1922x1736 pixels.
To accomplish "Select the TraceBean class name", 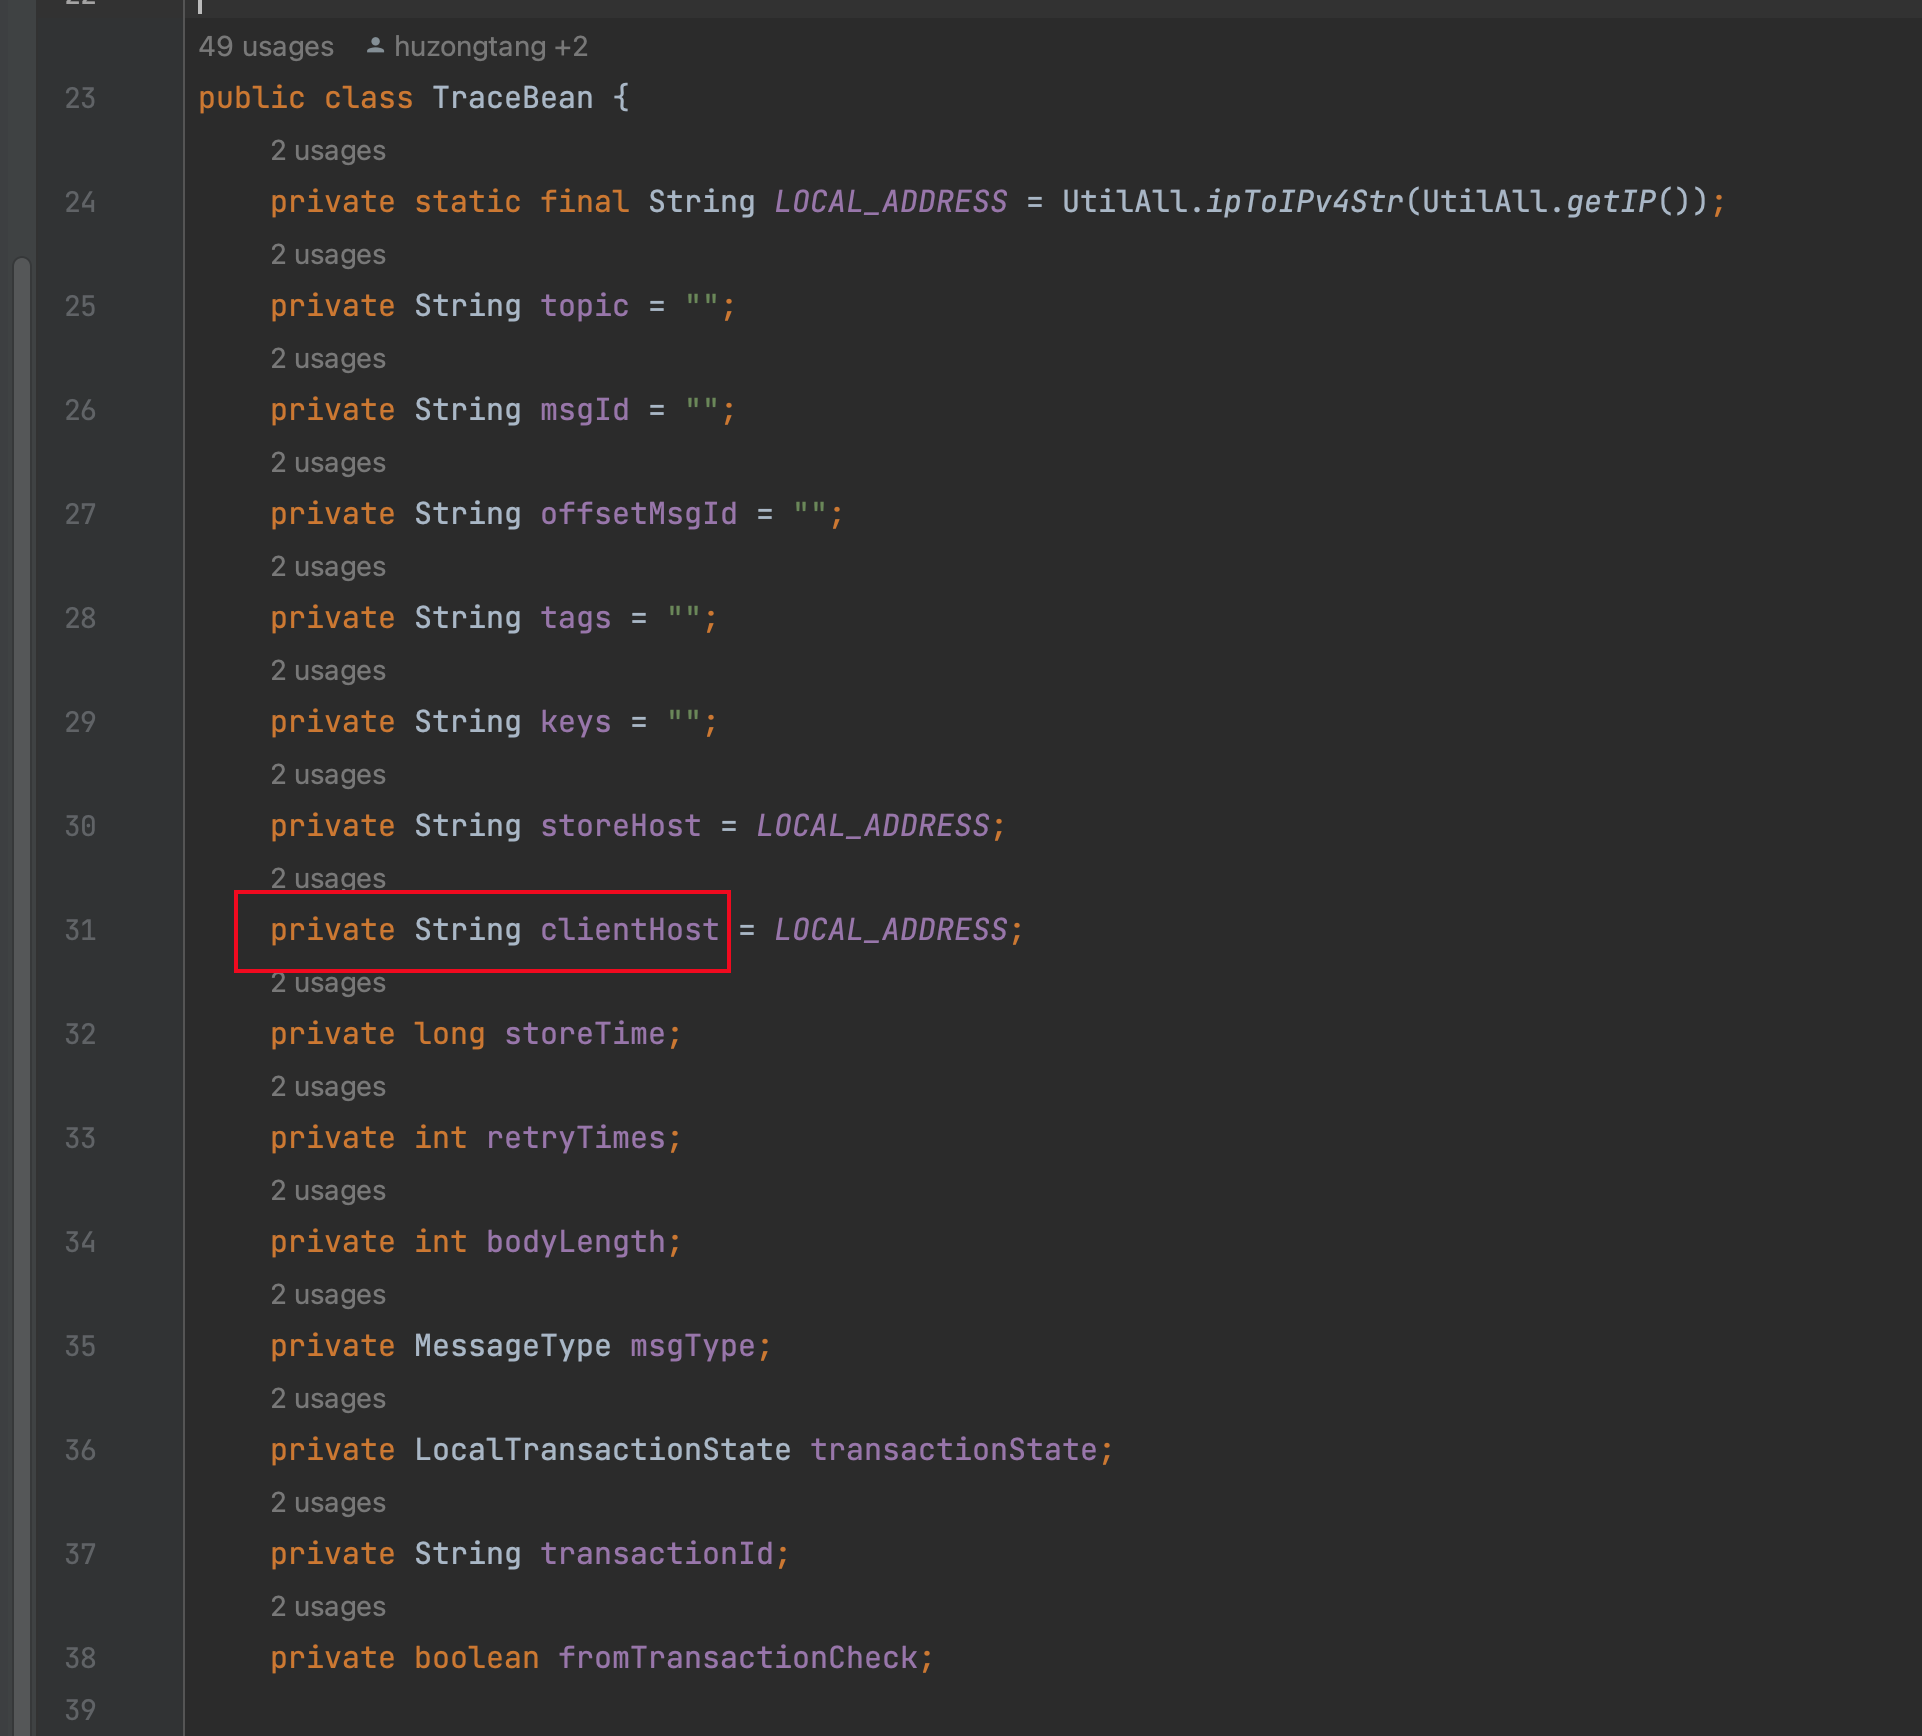I will (512, 97).
